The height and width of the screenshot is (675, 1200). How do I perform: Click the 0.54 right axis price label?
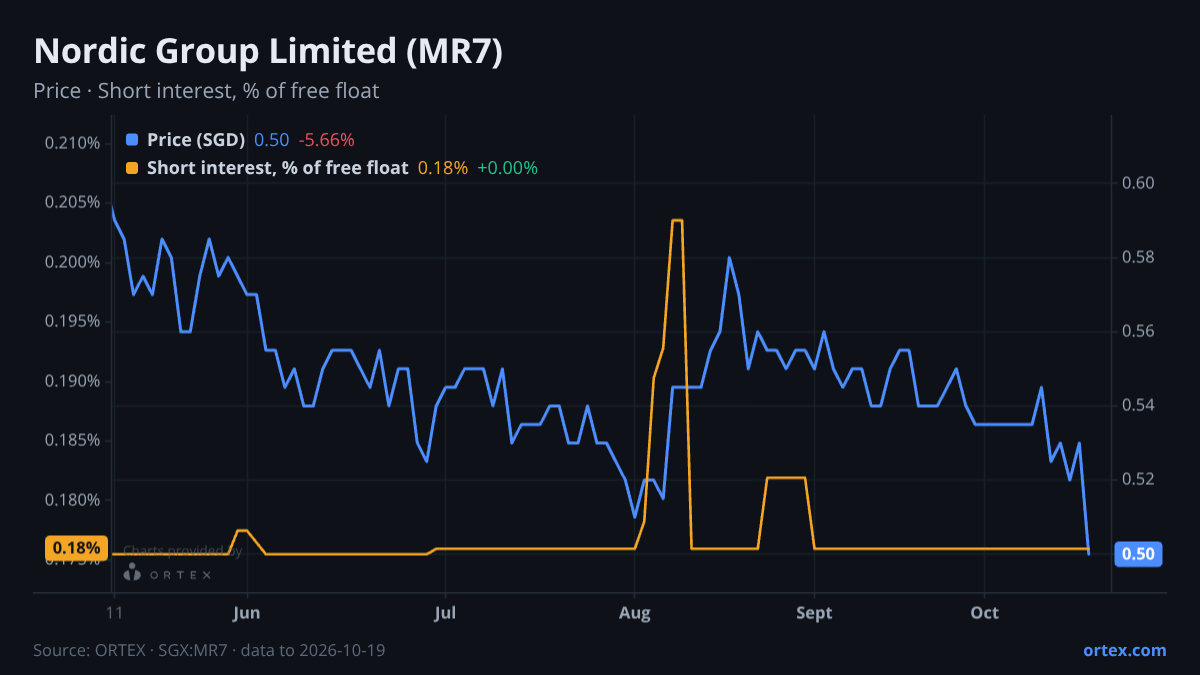[1140, 405]
